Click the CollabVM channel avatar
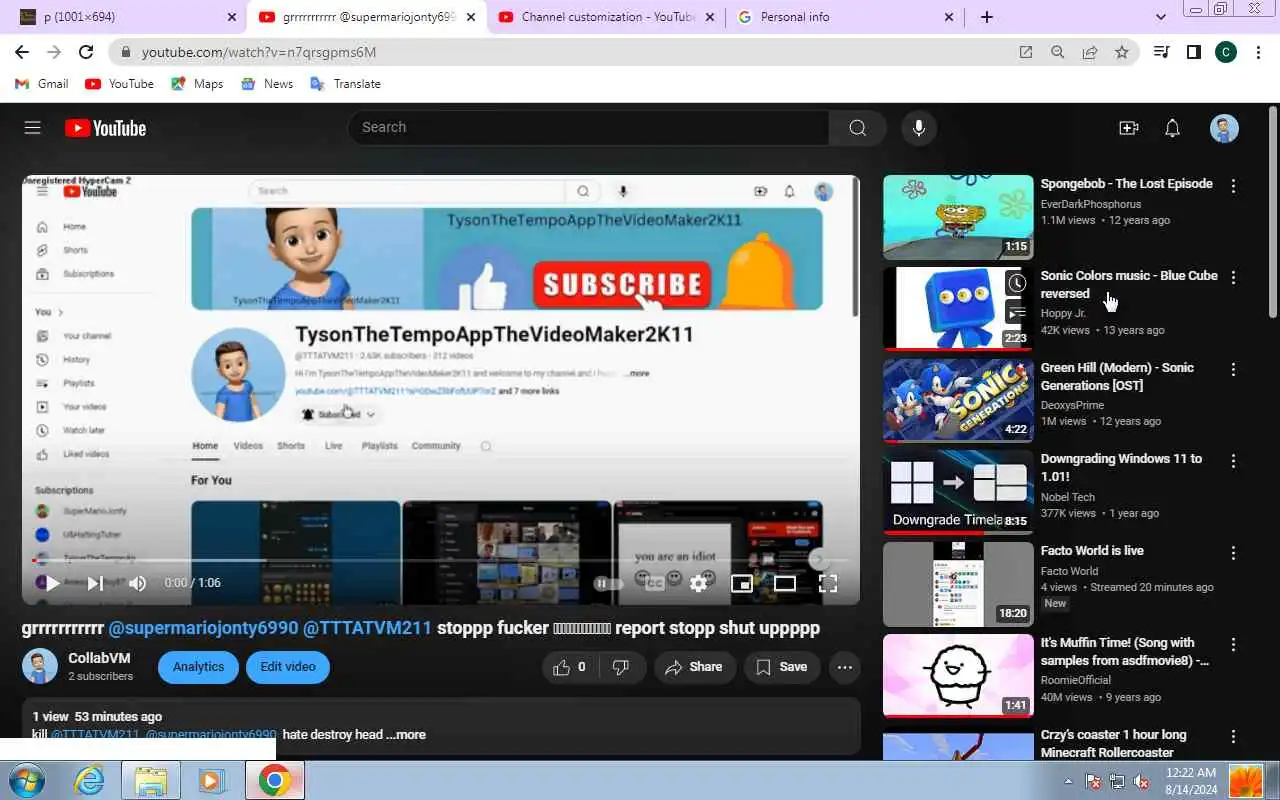This screenshot has height=800, width=1280. tap(40, 666)
